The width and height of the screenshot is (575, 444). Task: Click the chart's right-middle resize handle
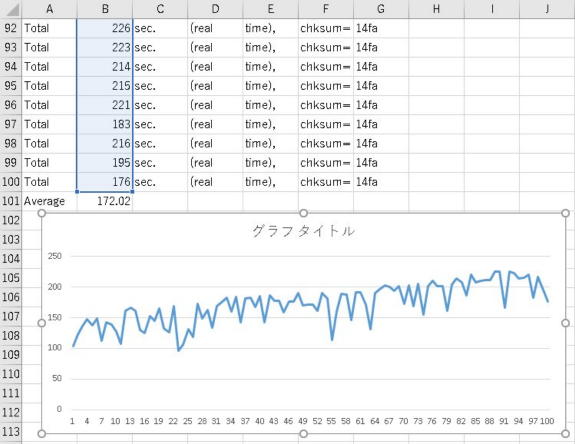pyautogui.click(x=565, y=323)
